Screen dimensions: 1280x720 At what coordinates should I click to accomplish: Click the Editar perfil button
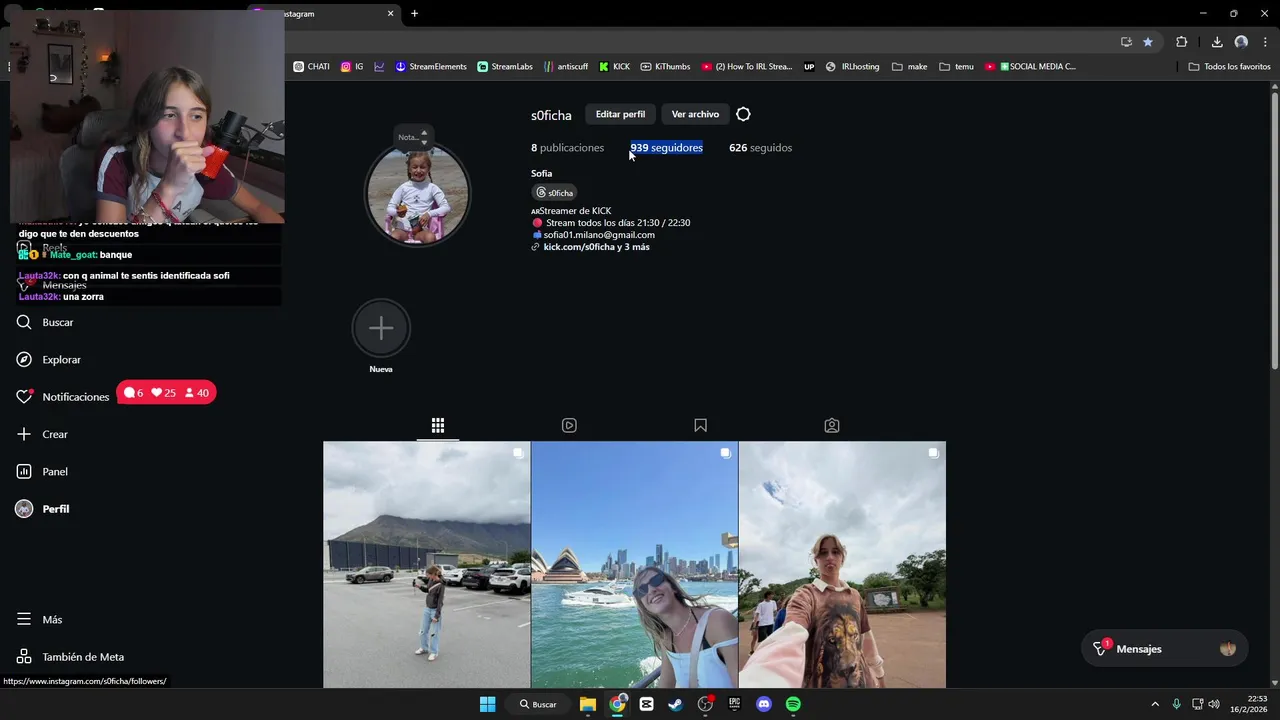tap(620, 114)
